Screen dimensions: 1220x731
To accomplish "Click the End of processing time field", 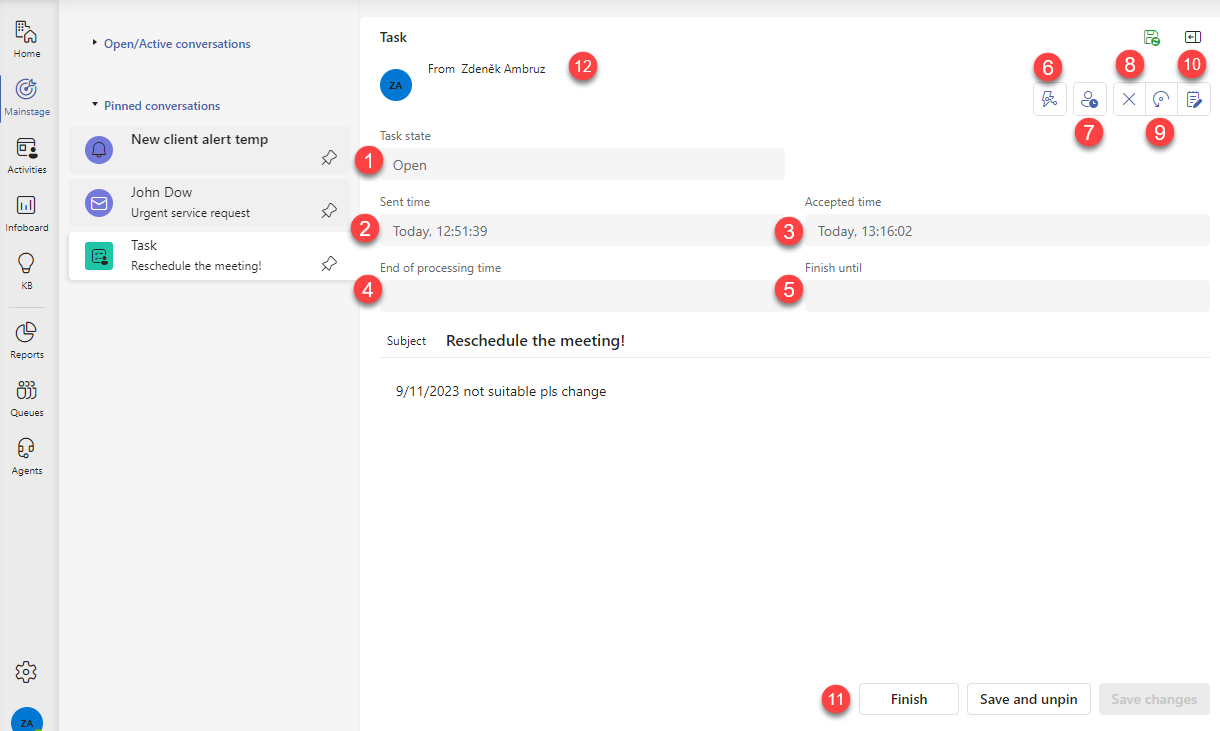I will (582, 297).
